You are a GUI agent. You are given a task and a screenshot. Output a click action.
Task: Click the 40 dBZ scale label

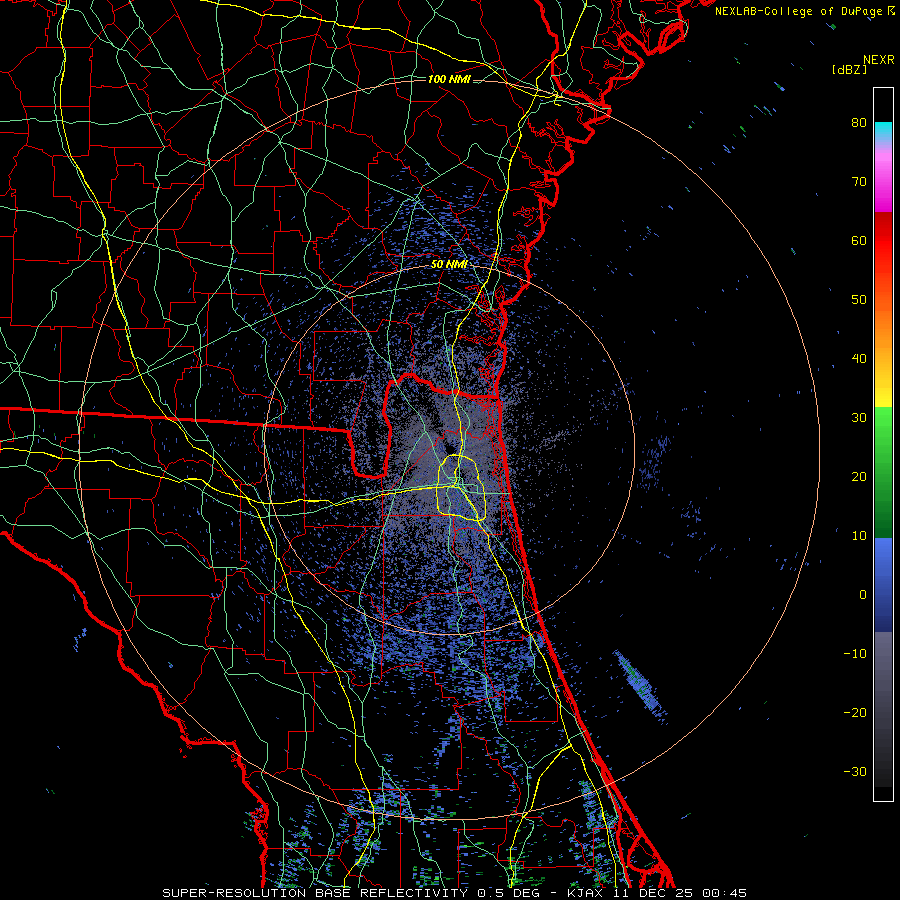[x=859, y=359]
